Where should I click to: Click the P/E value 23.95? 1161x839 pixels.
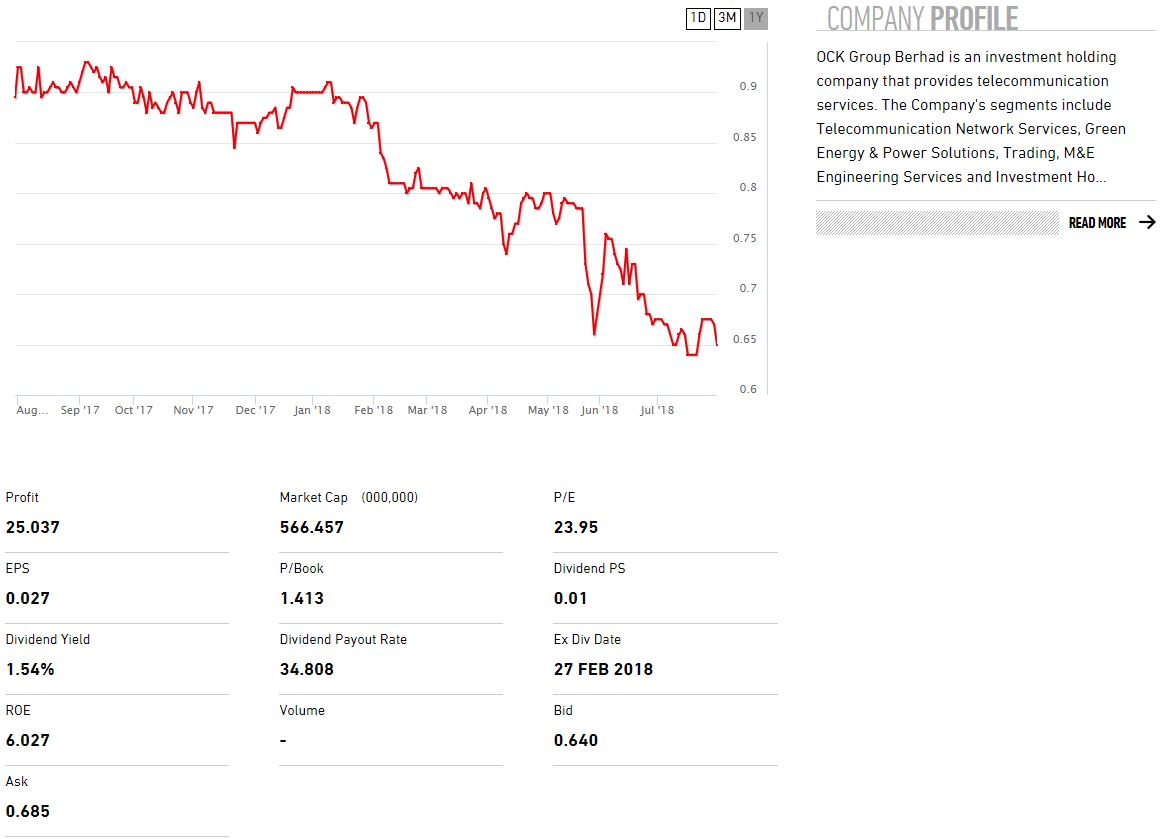pyautogui.click(x=576, y=527)
